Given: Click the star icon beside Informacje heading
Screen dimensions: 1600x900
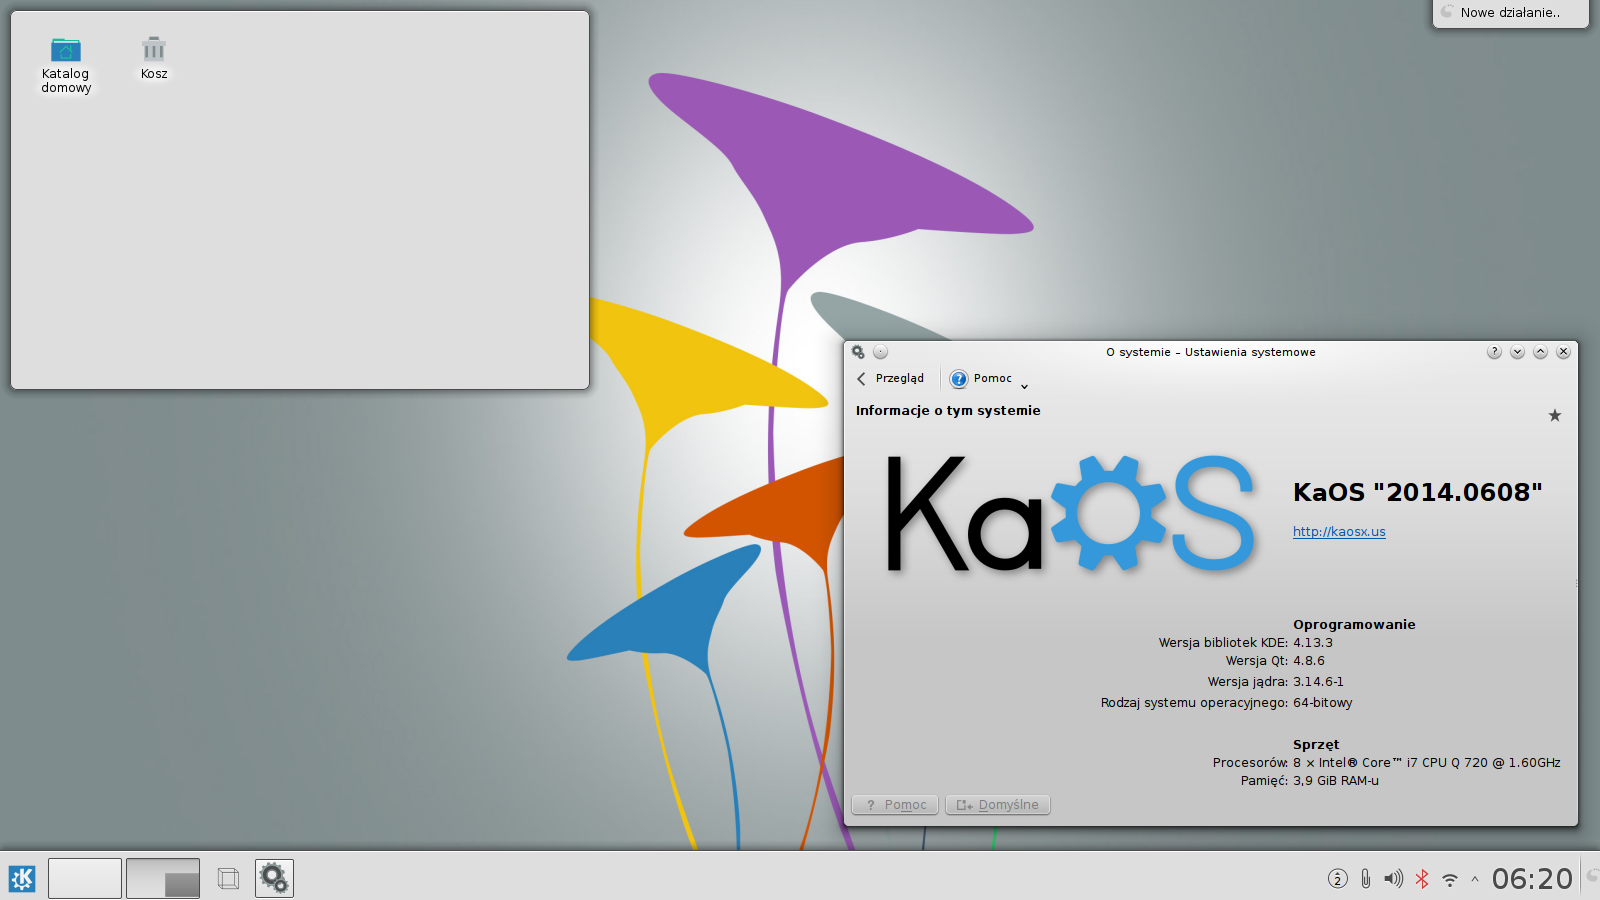Looking at the screenshot, I should (1555, 415).
